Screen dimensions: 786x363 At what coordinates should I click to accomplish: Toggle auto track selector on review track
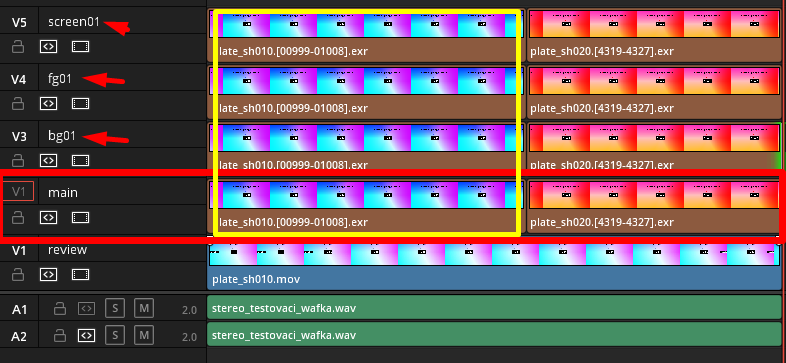(x=48, y=275)
